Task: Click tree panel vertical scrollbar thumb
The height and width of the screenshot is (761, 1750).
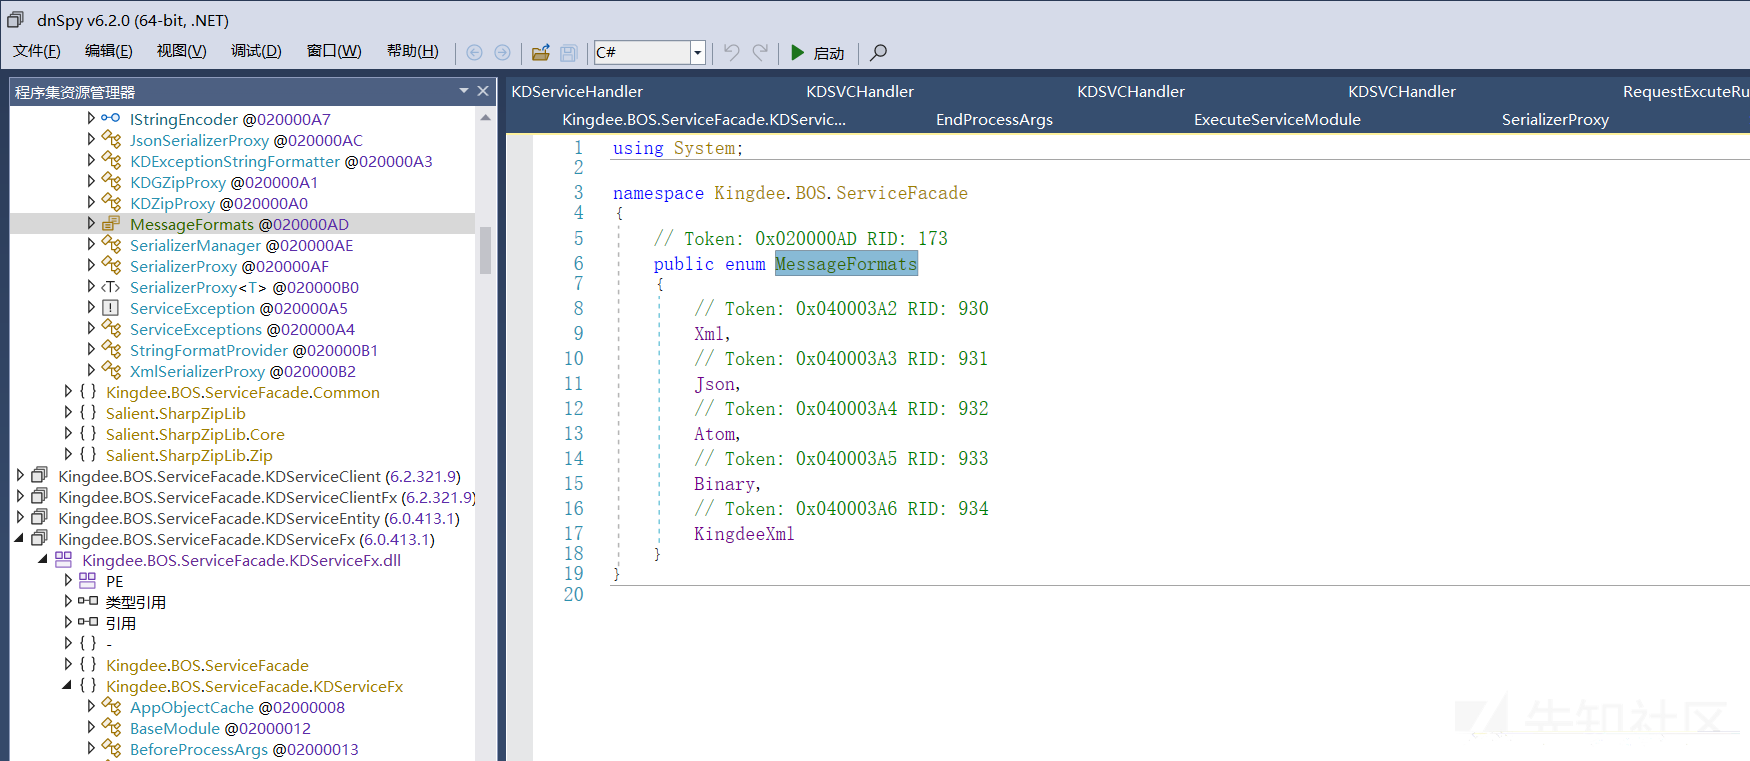Action: coord(485,250)
